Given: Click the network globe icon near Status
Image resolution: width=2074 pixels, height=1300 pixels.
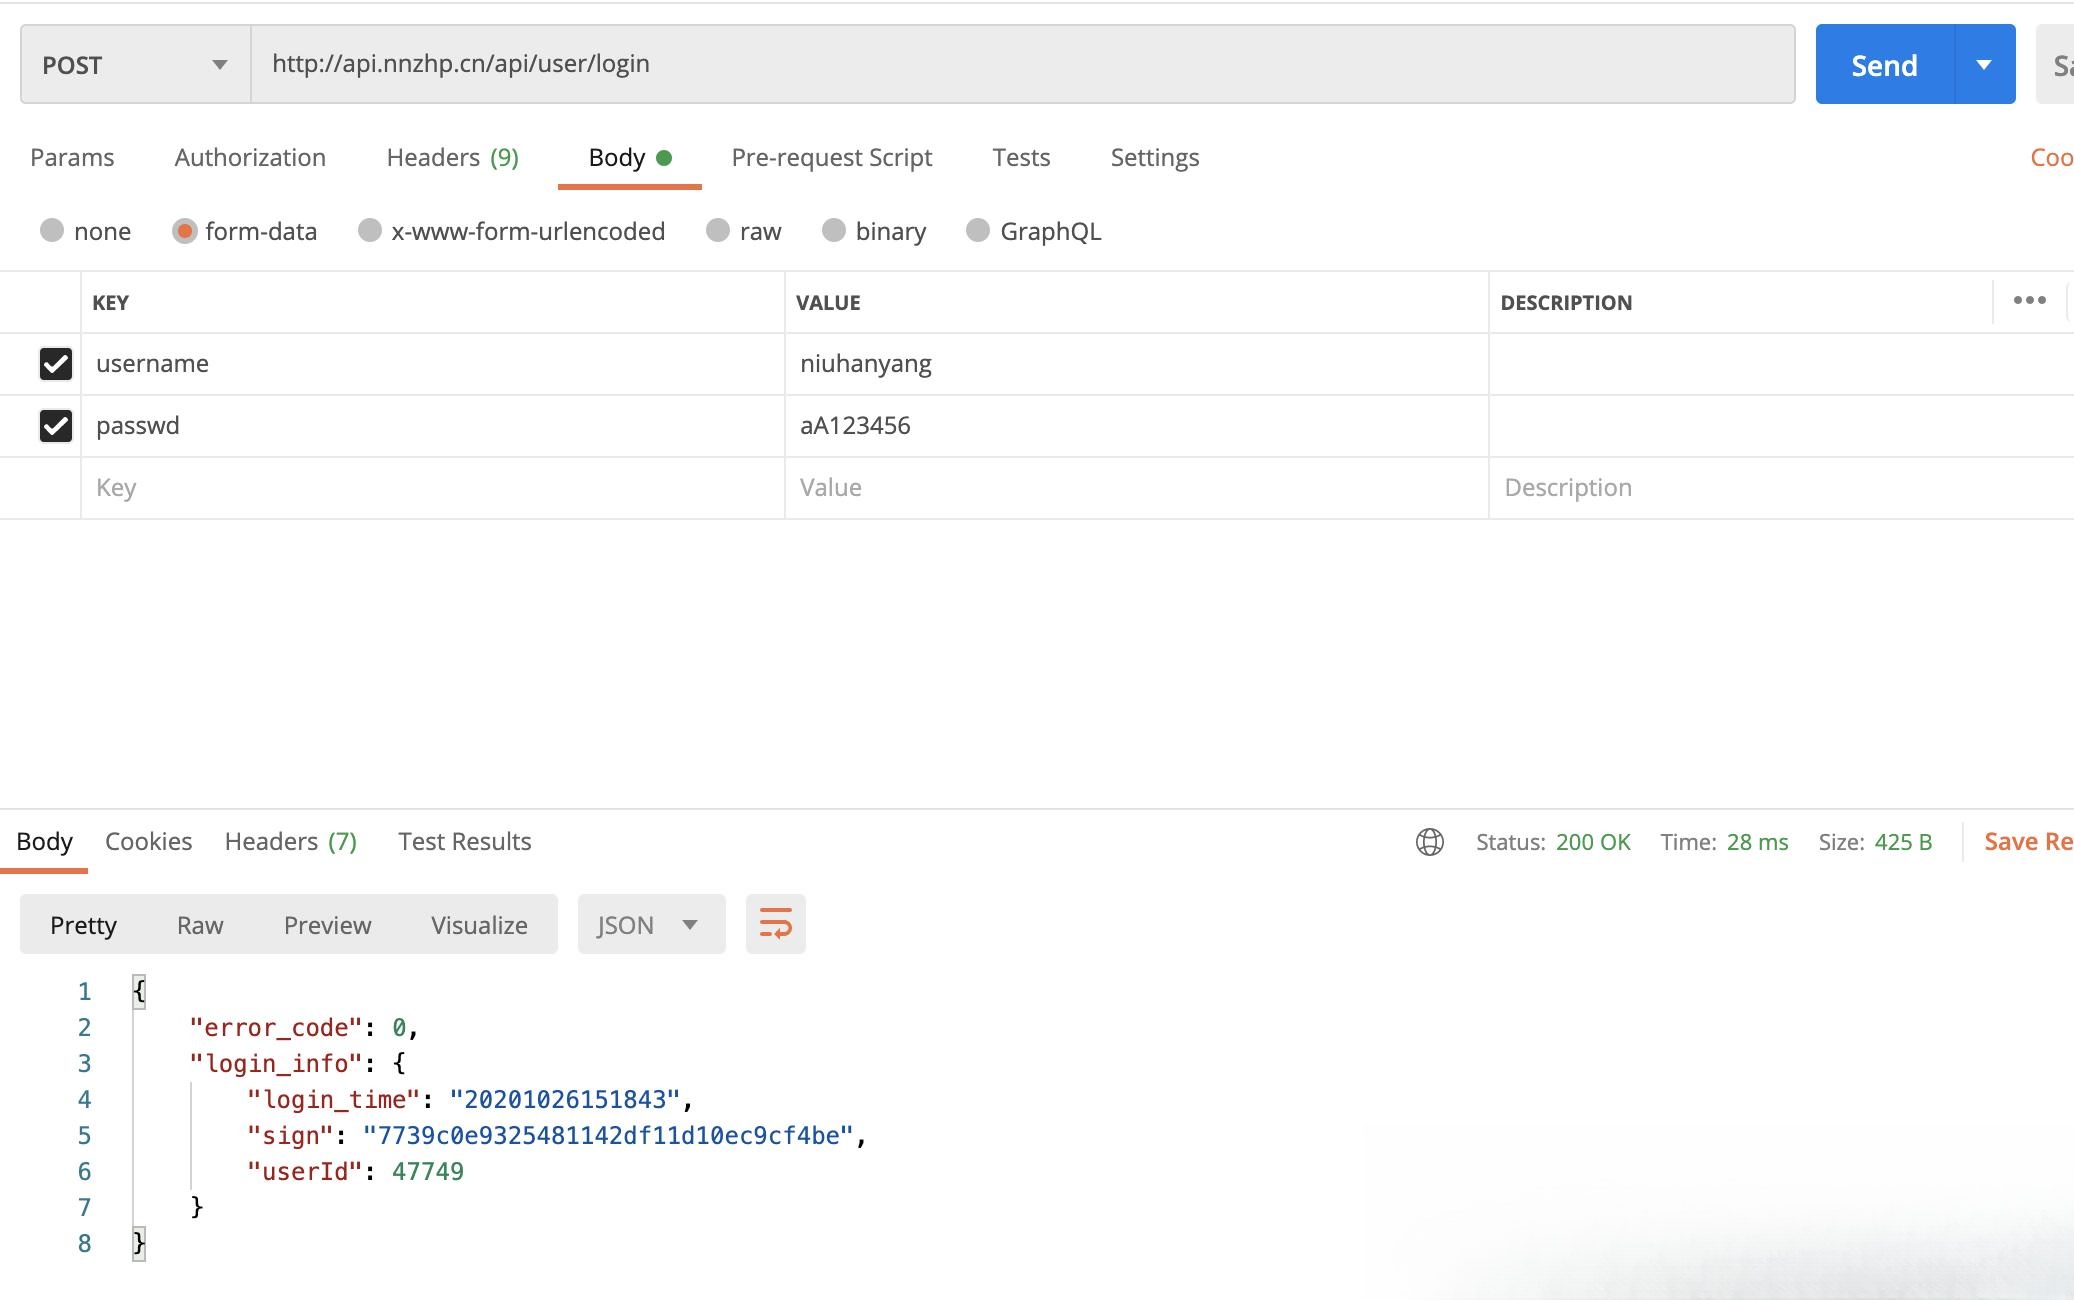Looking at the screenshot, I should click(1429, 842).
